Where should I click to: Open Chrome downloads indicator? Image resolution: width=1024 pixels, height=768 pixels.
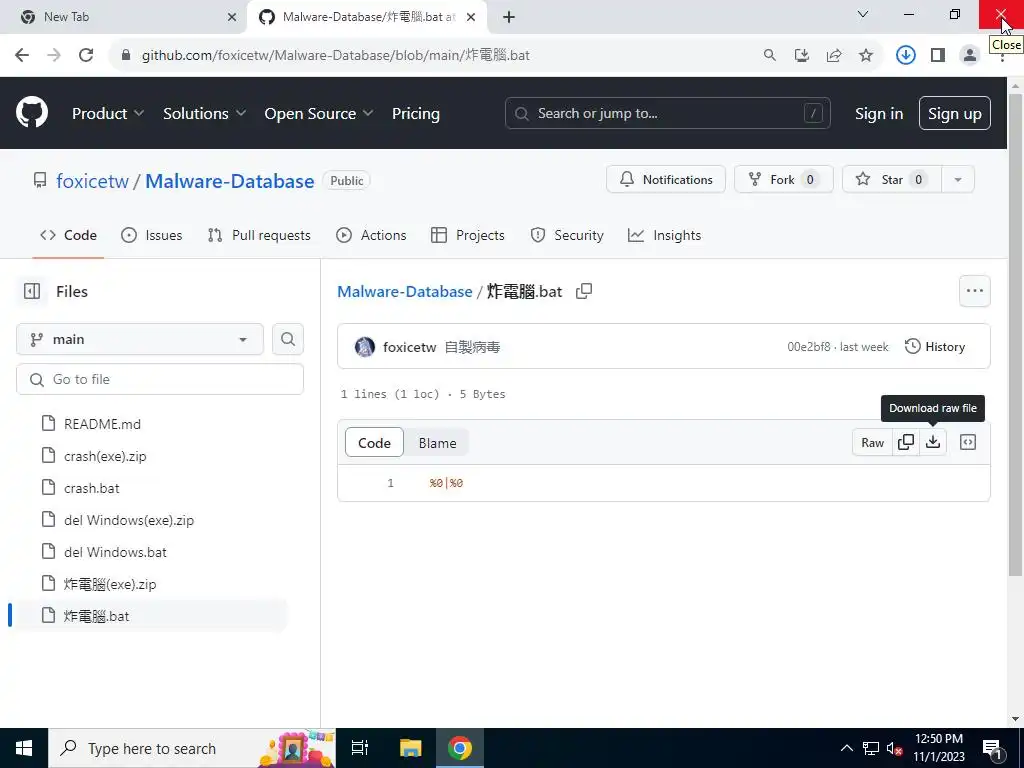(905, 55)
